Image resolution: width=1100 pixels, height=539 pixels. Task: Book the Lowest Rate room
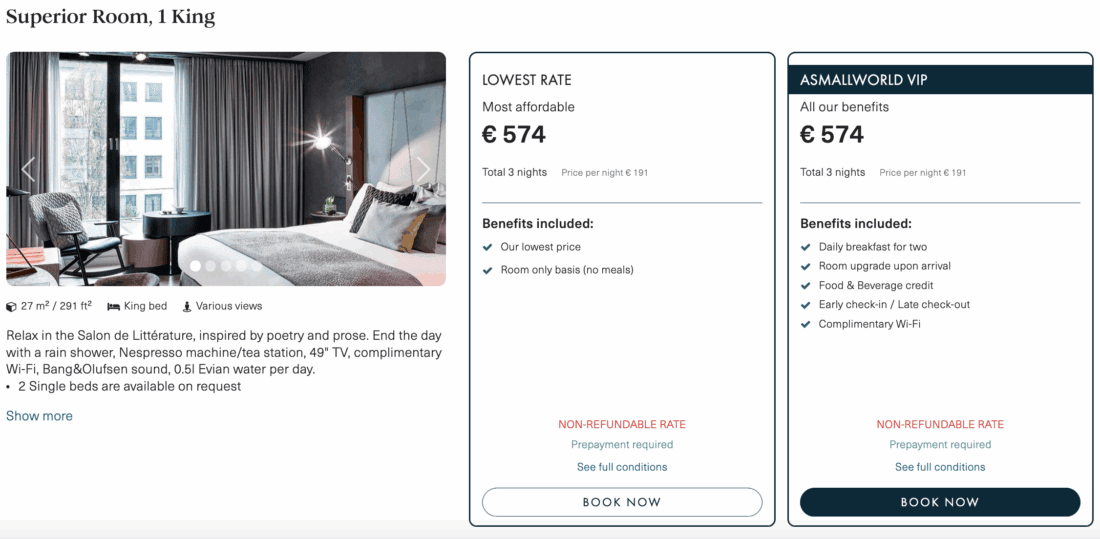[622, 502]
